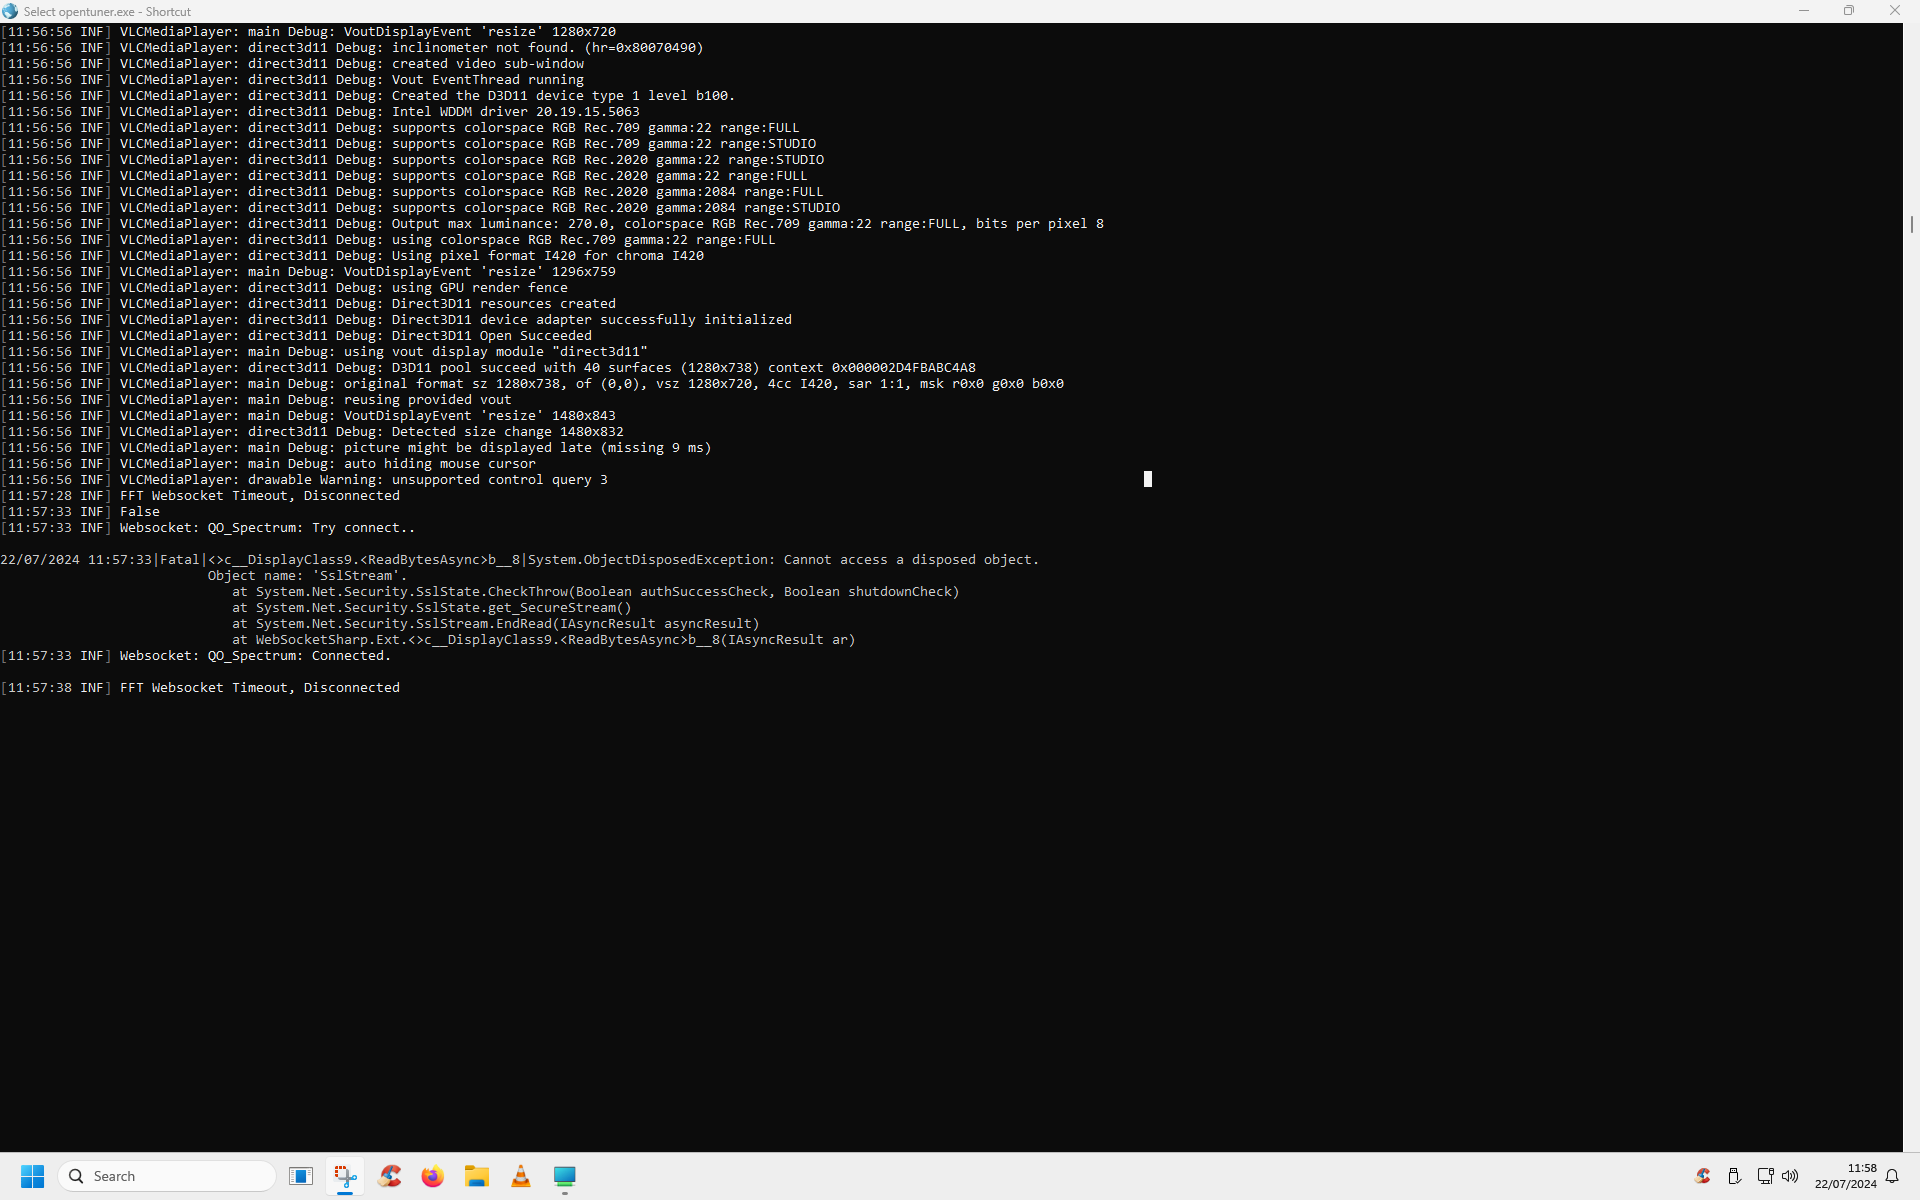This screenshot has width=1920, height=1200.
Task: Click the 'SslStream.EndRead' stack trace line
Action: click(x=496, y=624)
